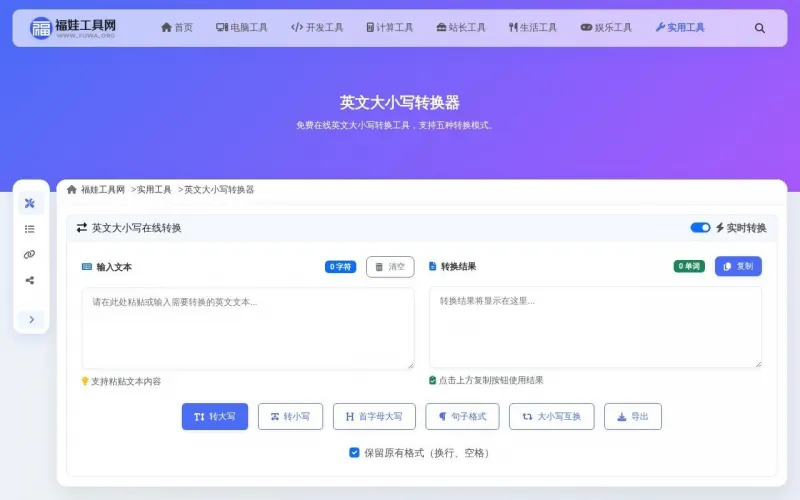Click the 福娃工具网 site logo

(73, 28)
